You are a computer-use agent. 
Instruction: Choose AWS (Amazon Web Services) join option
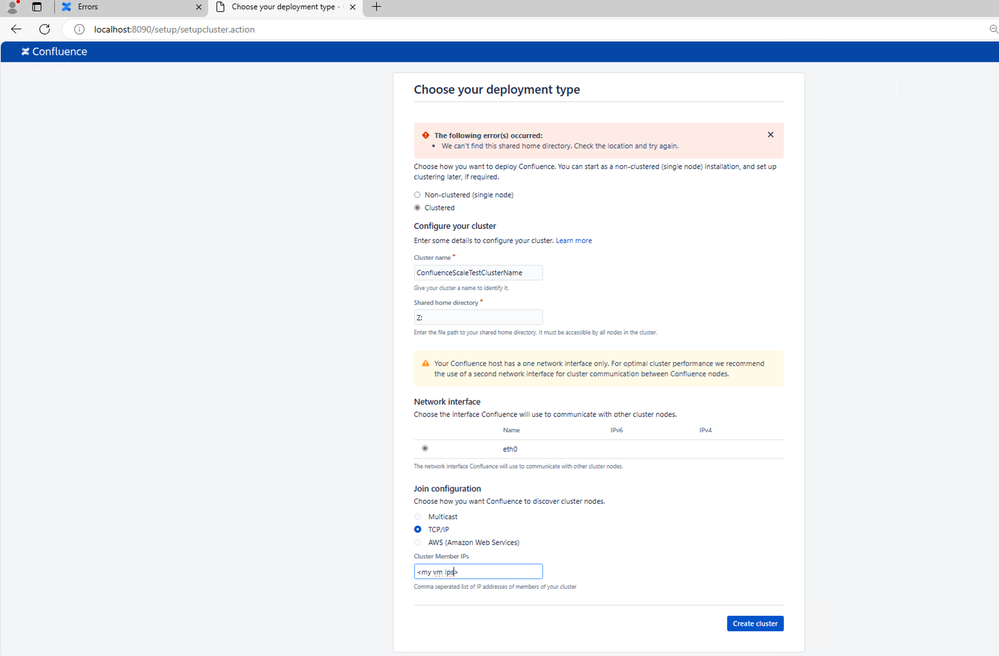[417, 543]
